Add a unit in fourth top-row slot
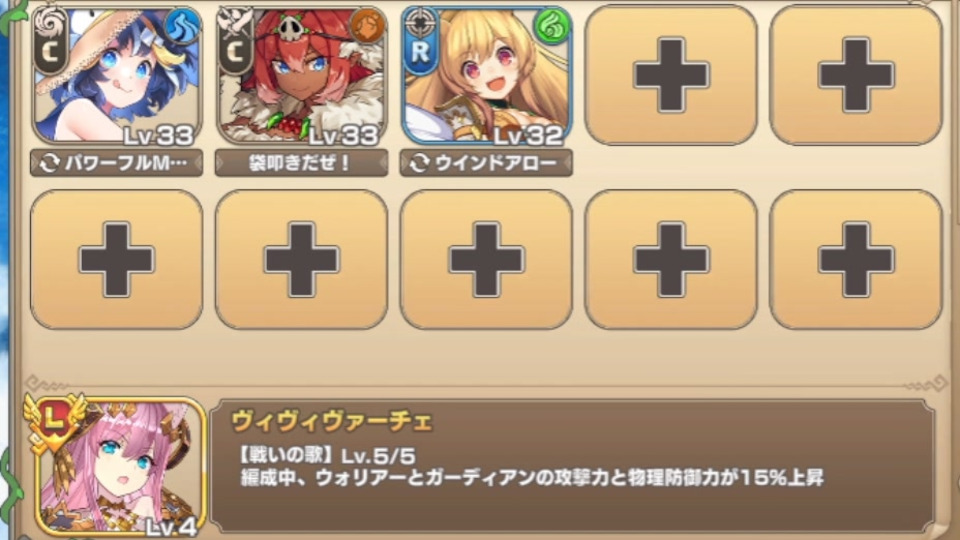Screen dimensions: 960x540 671,75
